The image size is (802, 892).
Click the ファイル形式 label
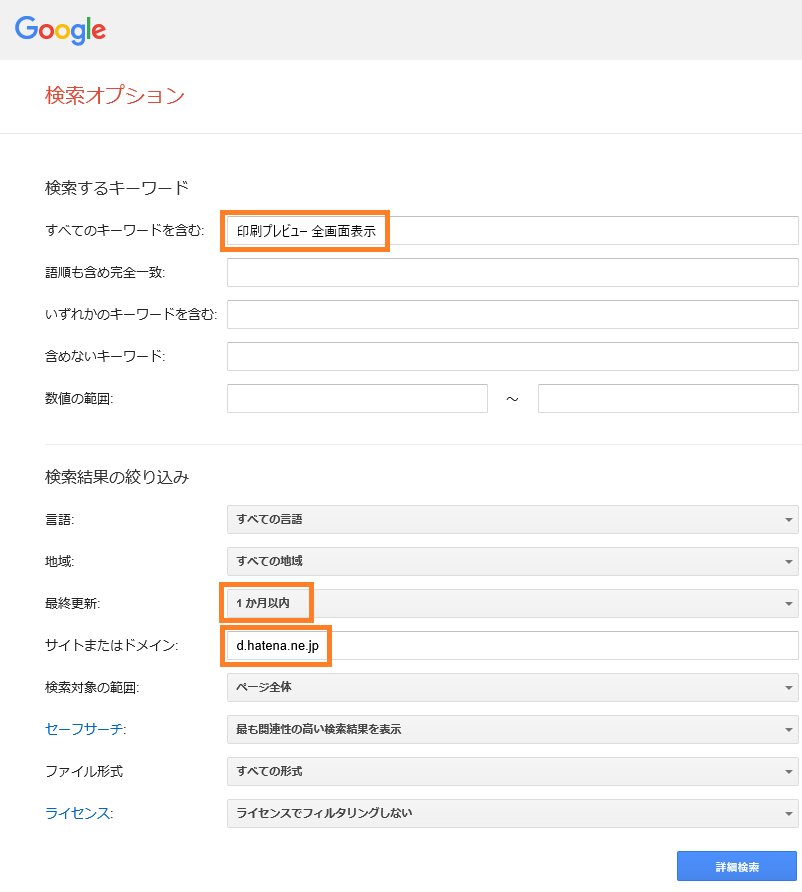pyautogui.click(x=84, y=771)
